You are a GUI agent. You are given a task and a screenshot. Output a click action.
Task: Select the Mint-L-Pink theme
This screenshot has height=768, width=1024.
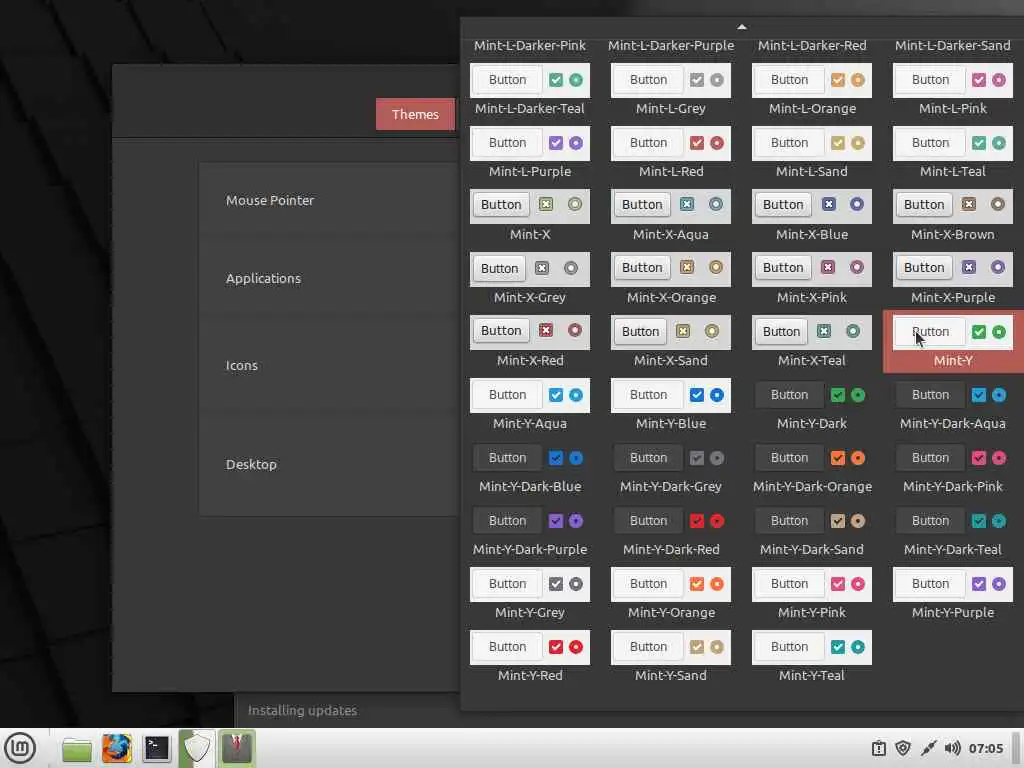[953, 89]
